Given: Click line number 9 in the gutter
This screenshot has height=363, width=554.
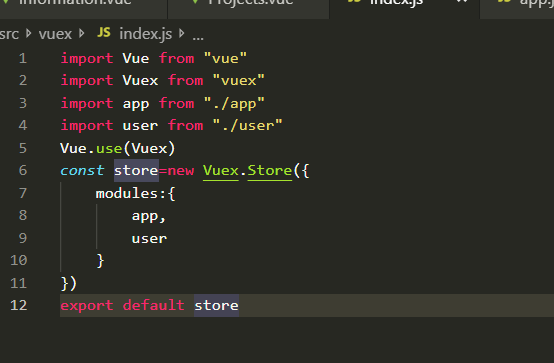Looking at the screenshot, I should (x=23, y=238).
